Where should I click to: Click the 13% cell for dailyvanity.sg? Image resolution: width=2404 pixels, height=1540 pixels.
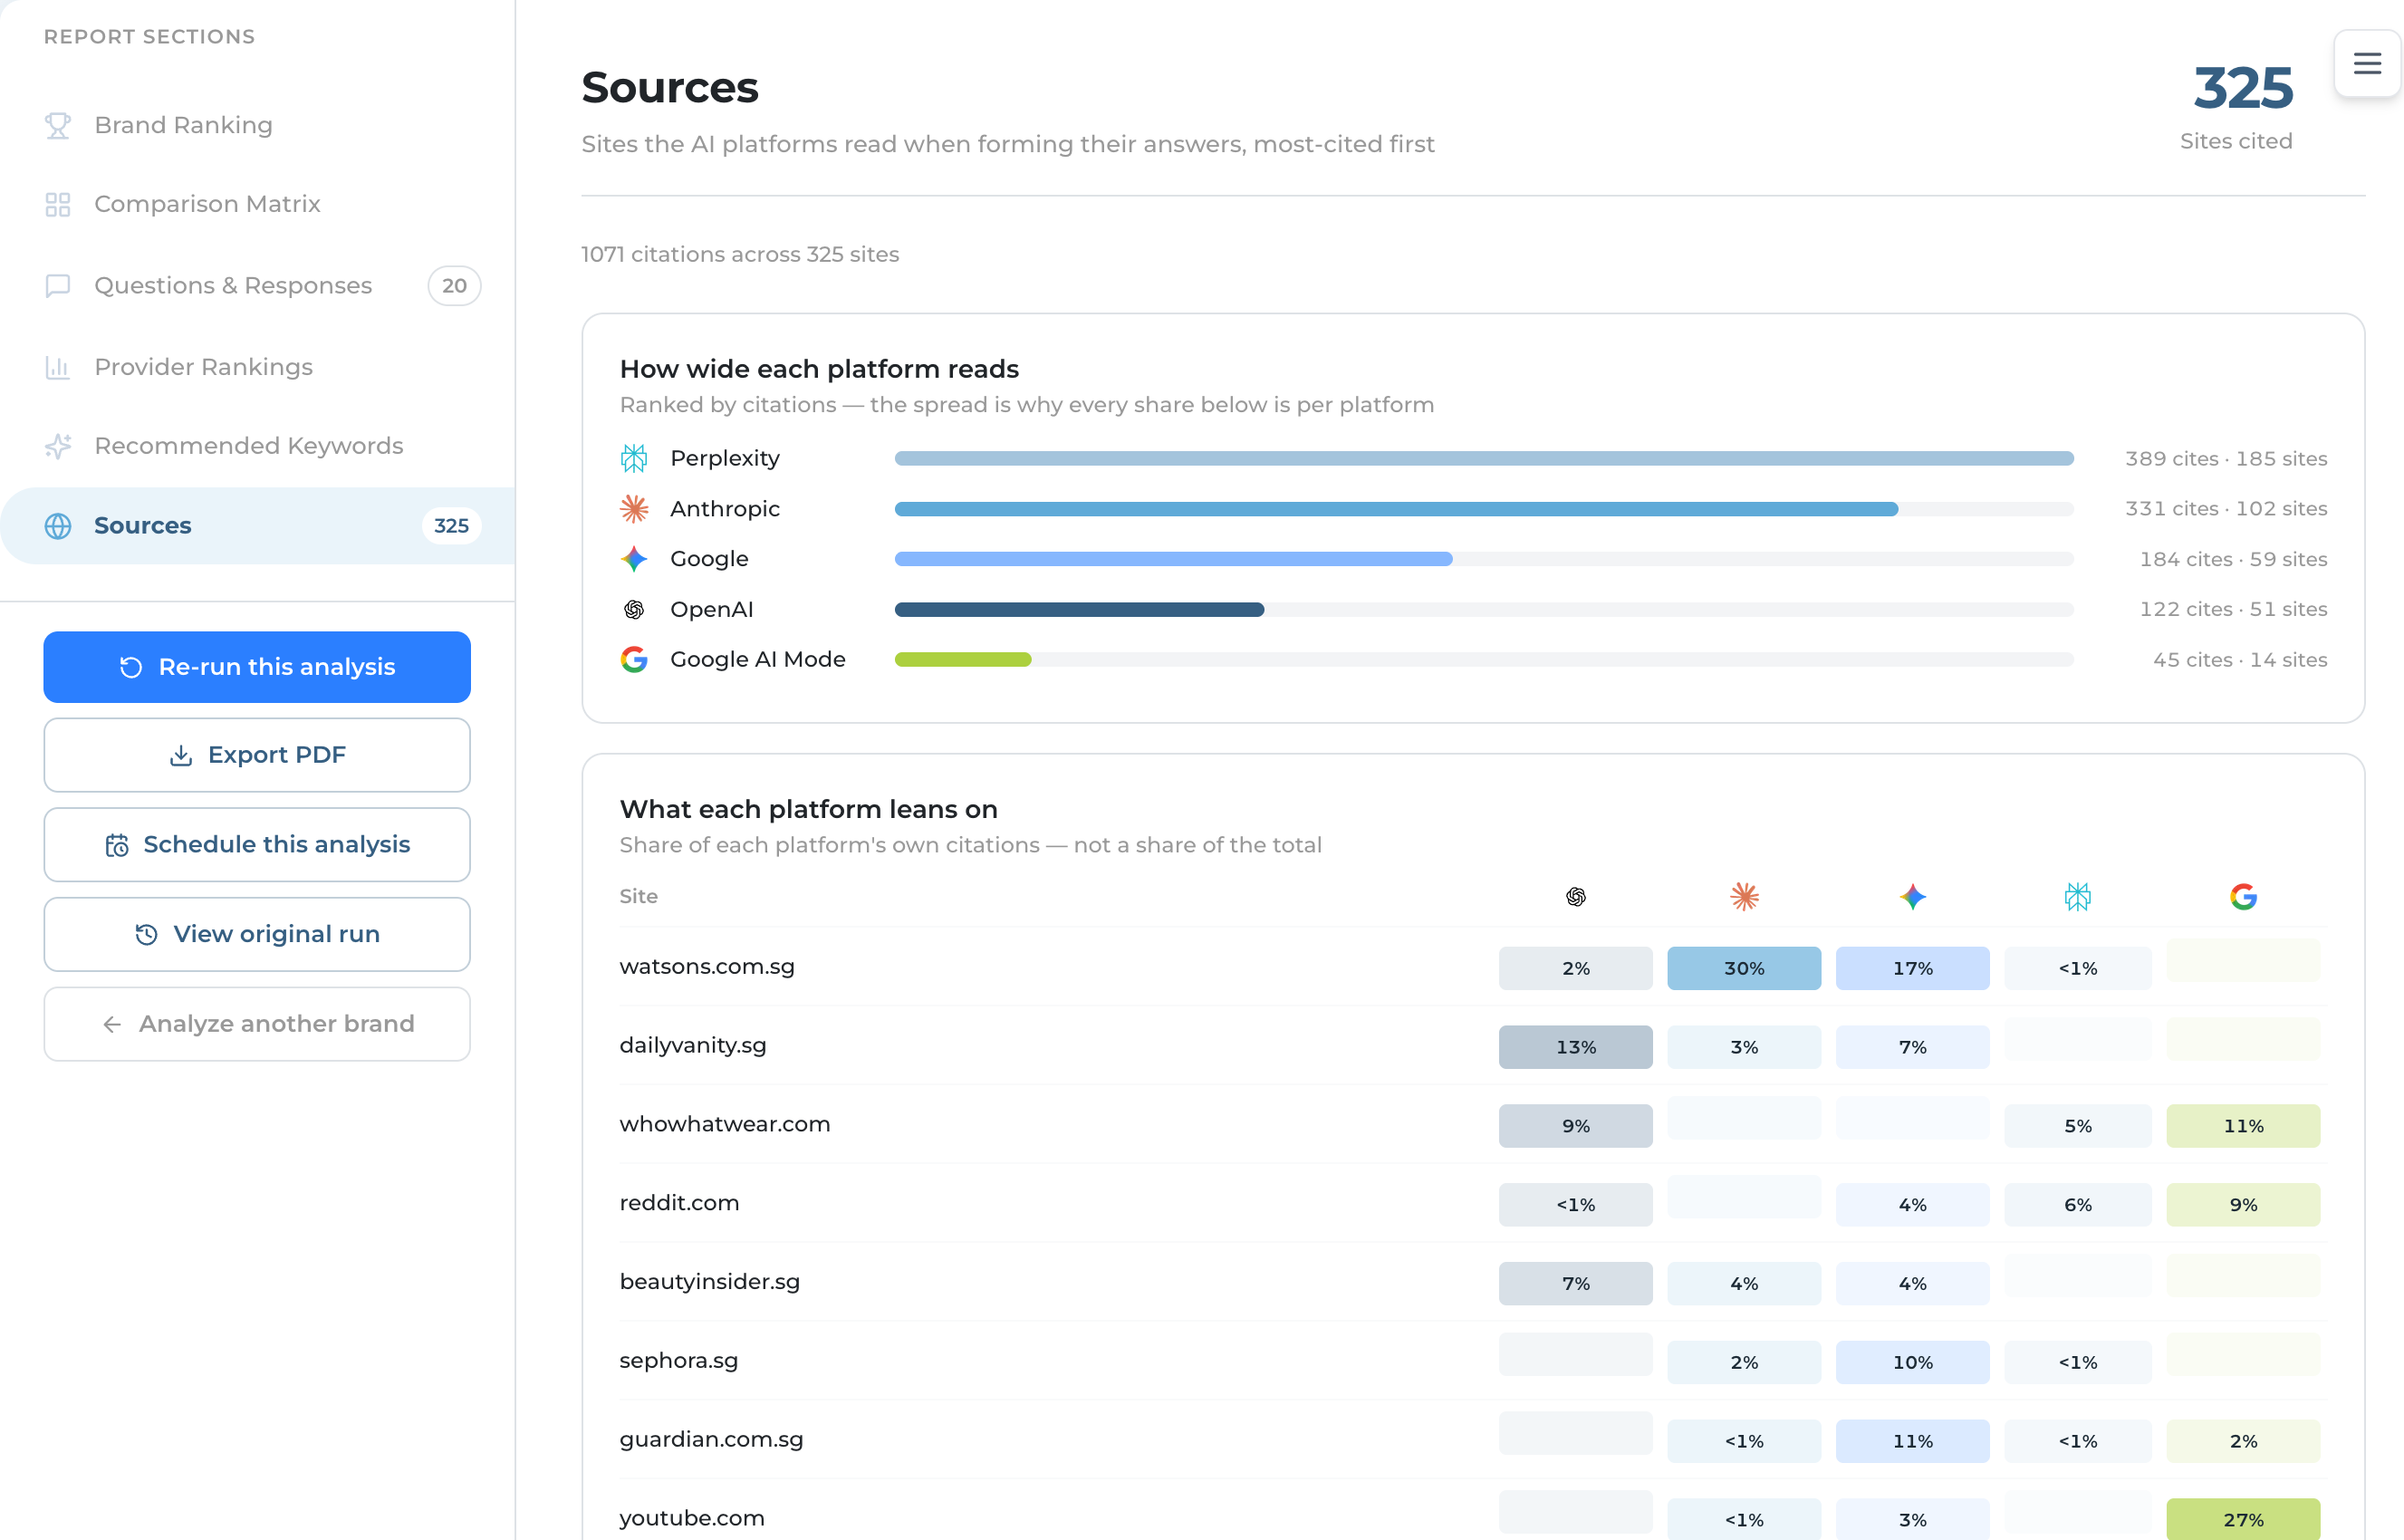point(1576,1047)
